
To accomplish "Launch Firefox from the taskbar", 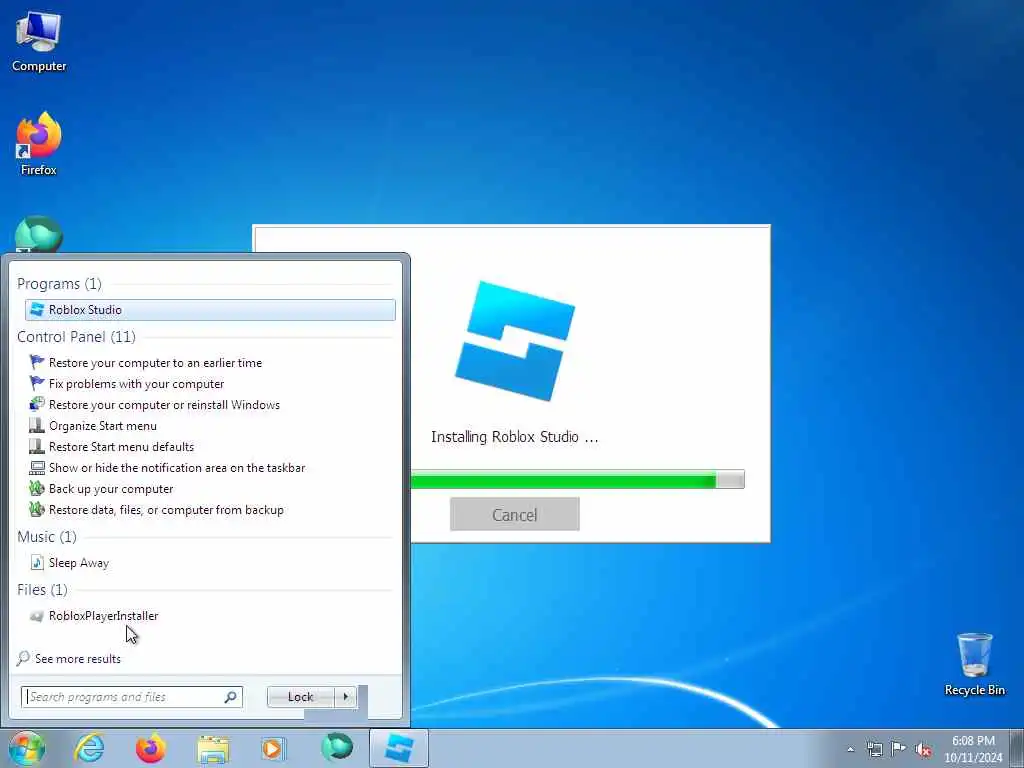I will 150,748.
